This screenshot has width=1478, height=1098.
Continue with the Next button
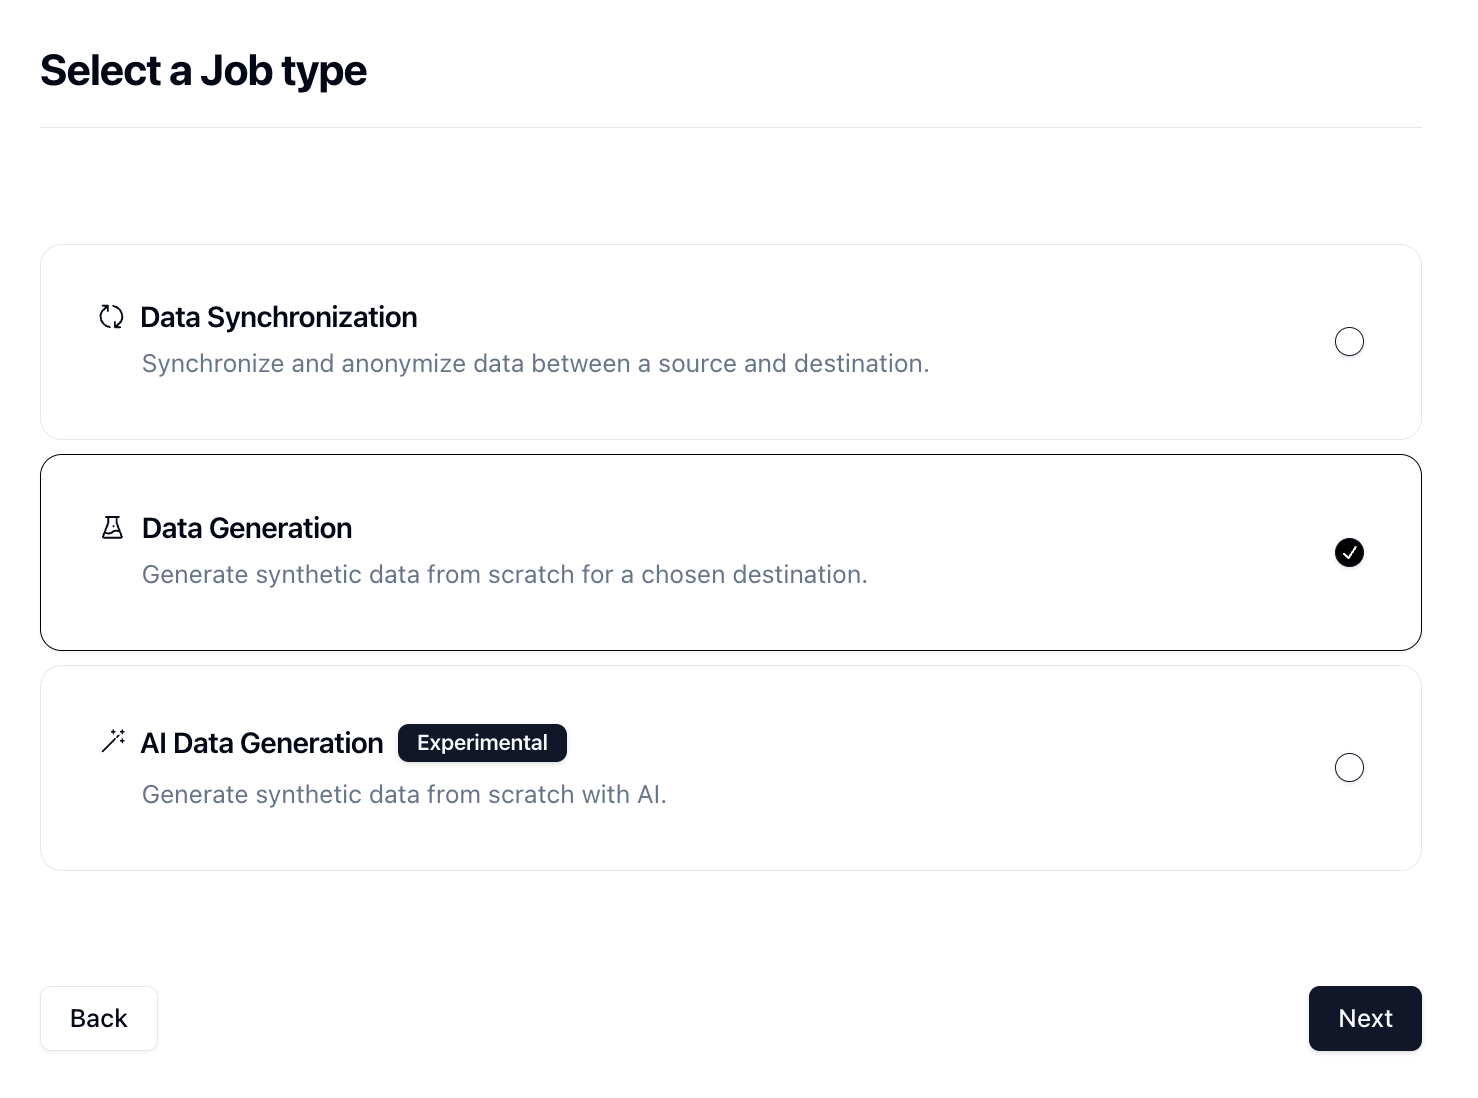pyautogui.click(x=1365, y=1018)
